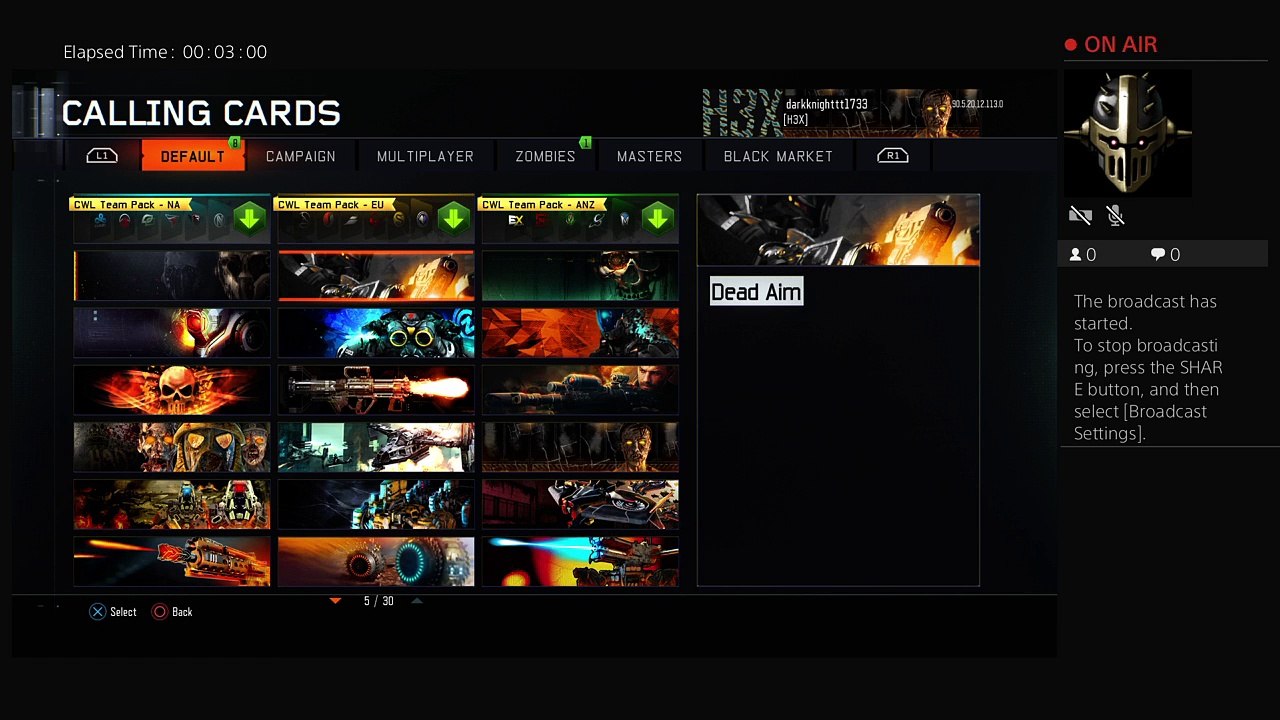
Task: Click the R1 shoulder button icon
Action: point(893,156)
